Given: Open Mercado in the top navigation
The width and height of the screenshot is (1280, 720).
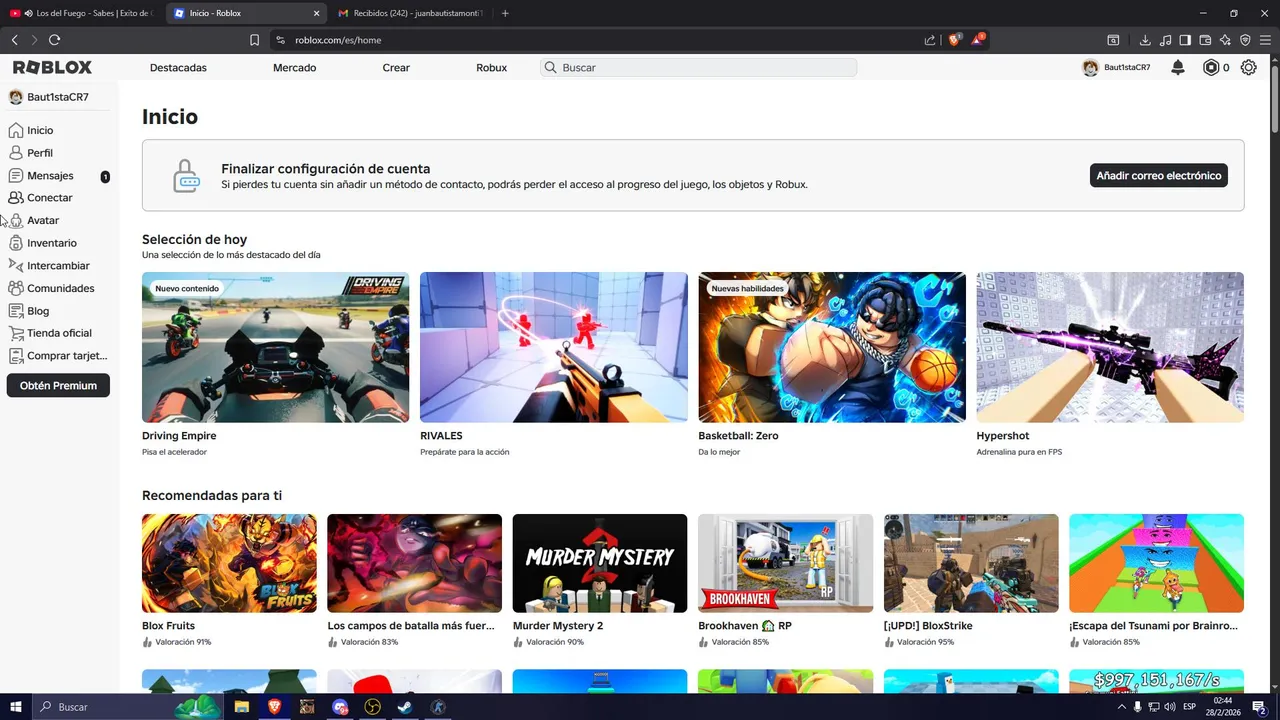Looking at the screenshot, I should [x=294, y=68].
